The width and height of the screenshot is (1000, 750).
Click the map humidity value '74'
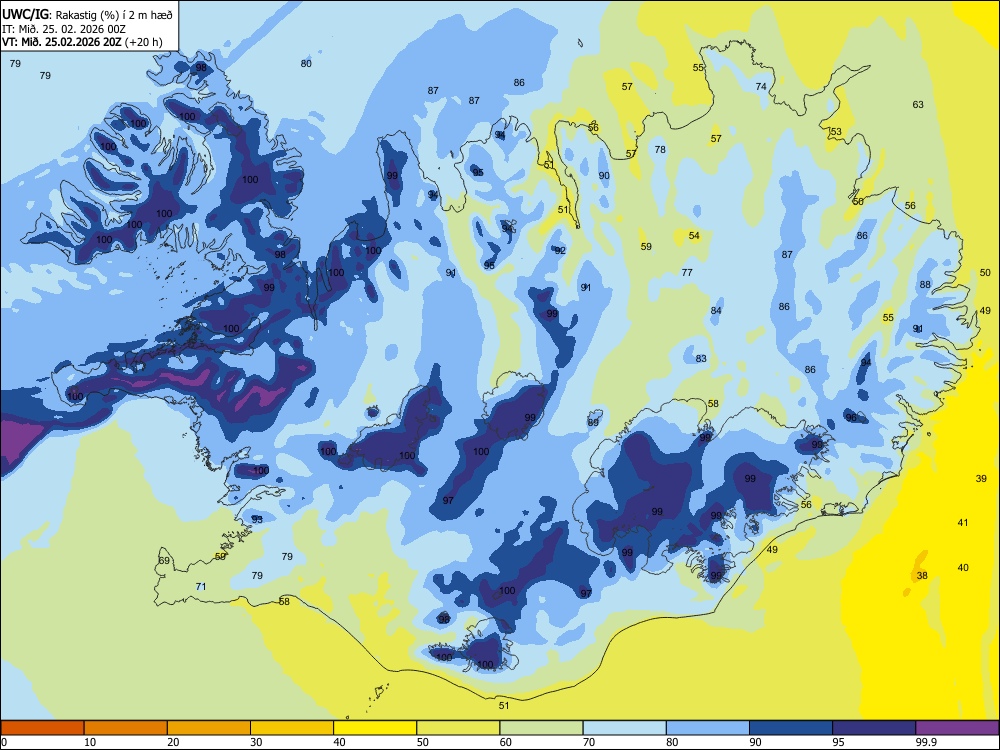(x=761, y=87)
